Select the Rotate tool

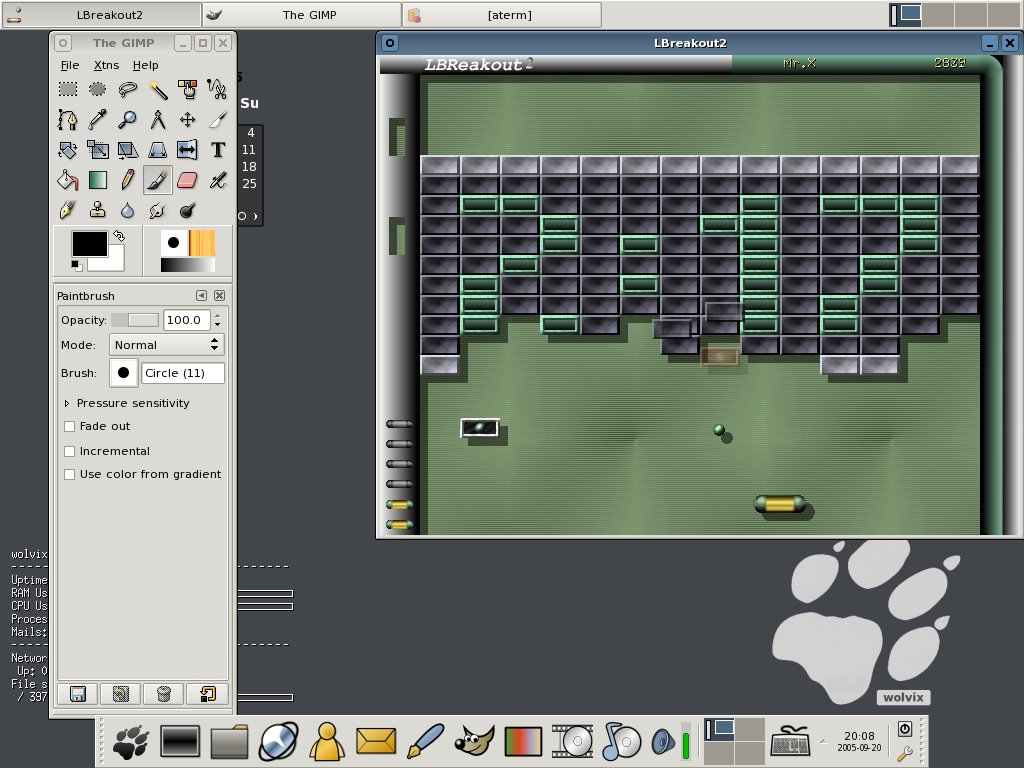(x=68, y=150)
